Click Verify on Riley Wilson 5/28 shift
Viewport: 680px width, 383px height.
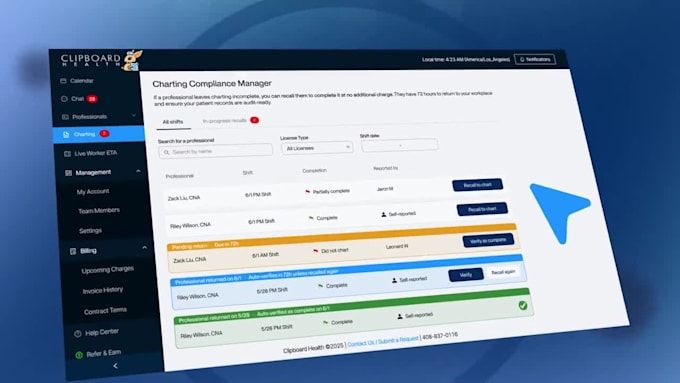coord(466,275)
